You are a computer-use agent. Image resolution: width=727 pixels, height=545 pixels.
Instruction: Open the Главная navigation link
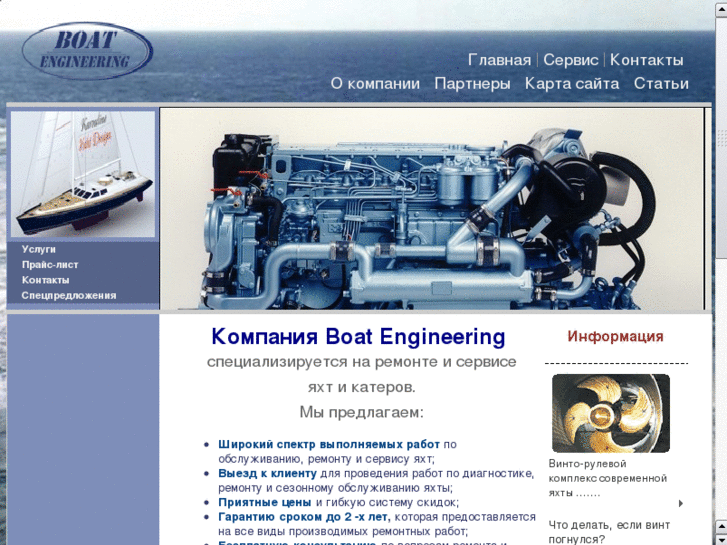pyautogui.click(x=499, y=60)
